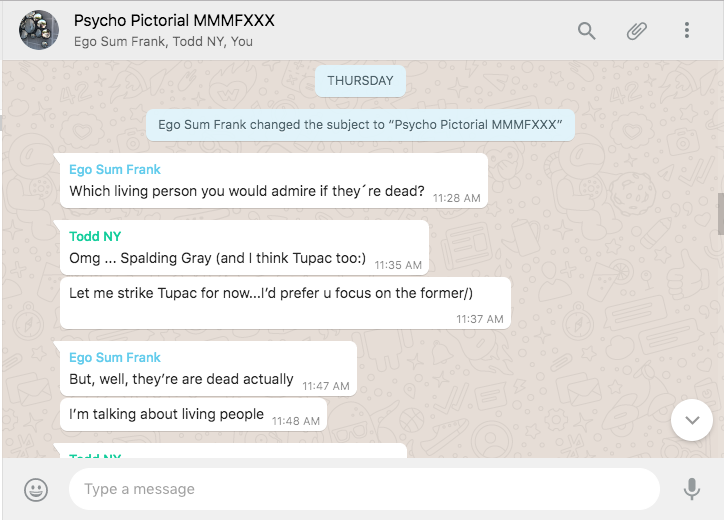Select the "Which living person" message bubble

click(x=246, y=191)
